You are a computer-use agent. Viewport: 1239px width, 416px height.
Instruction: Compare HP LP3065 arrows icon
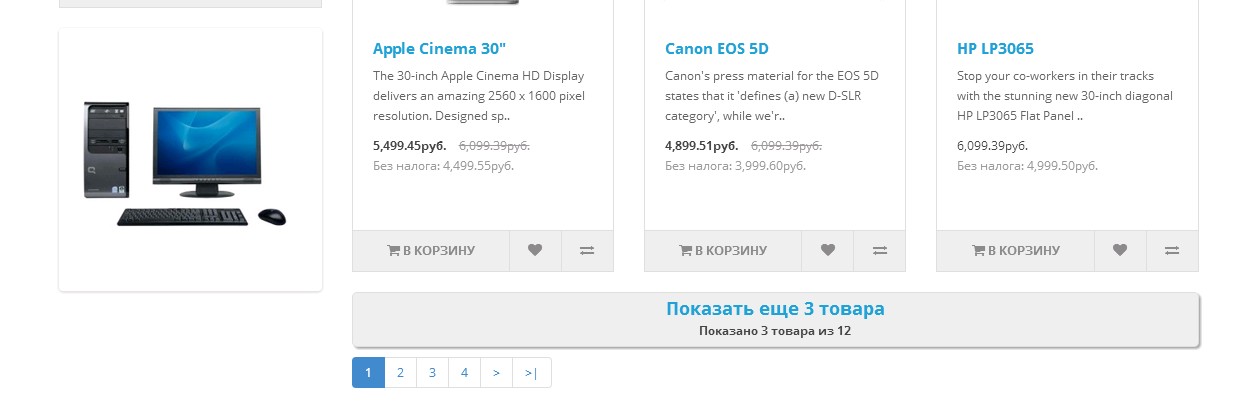(x=1172, y=251)
